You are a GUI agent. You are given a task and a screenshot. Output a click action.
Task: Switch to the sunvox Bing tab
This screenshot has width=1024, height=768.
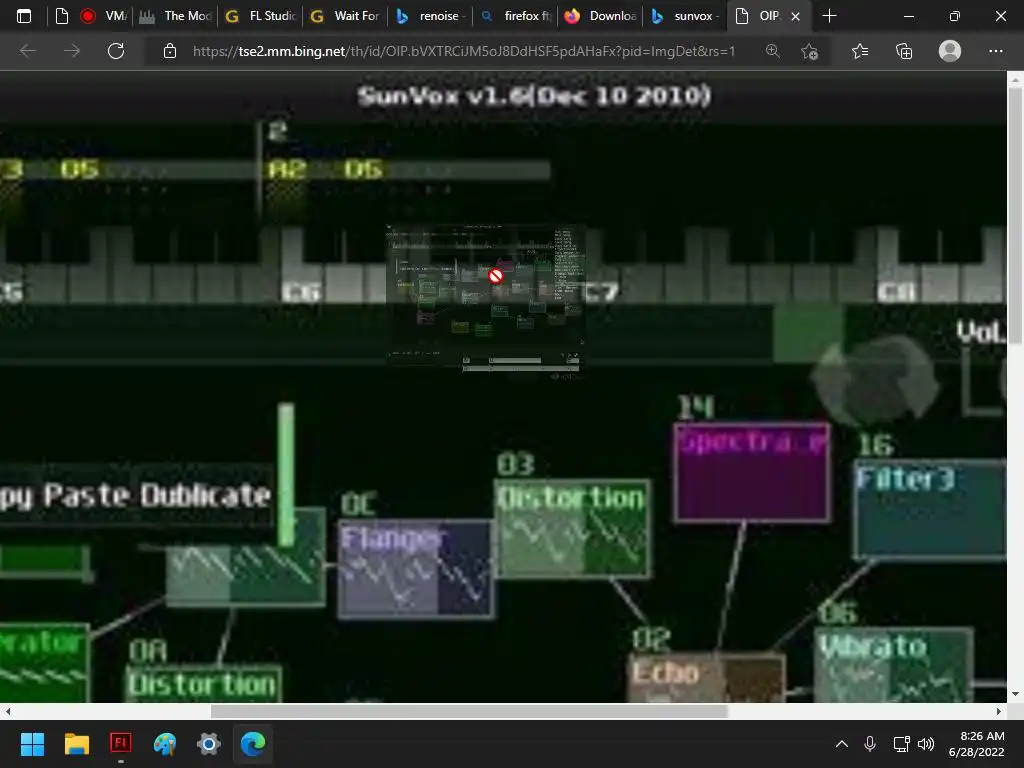click(x=685, y=16)
